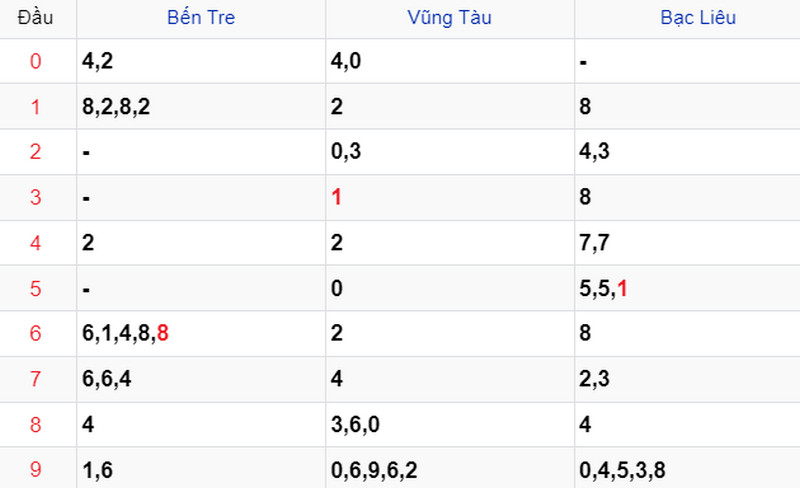Click the red 1 in Vũng Tàu column
Viewport: 800px width, 488px height.
[x=336, y=197]
